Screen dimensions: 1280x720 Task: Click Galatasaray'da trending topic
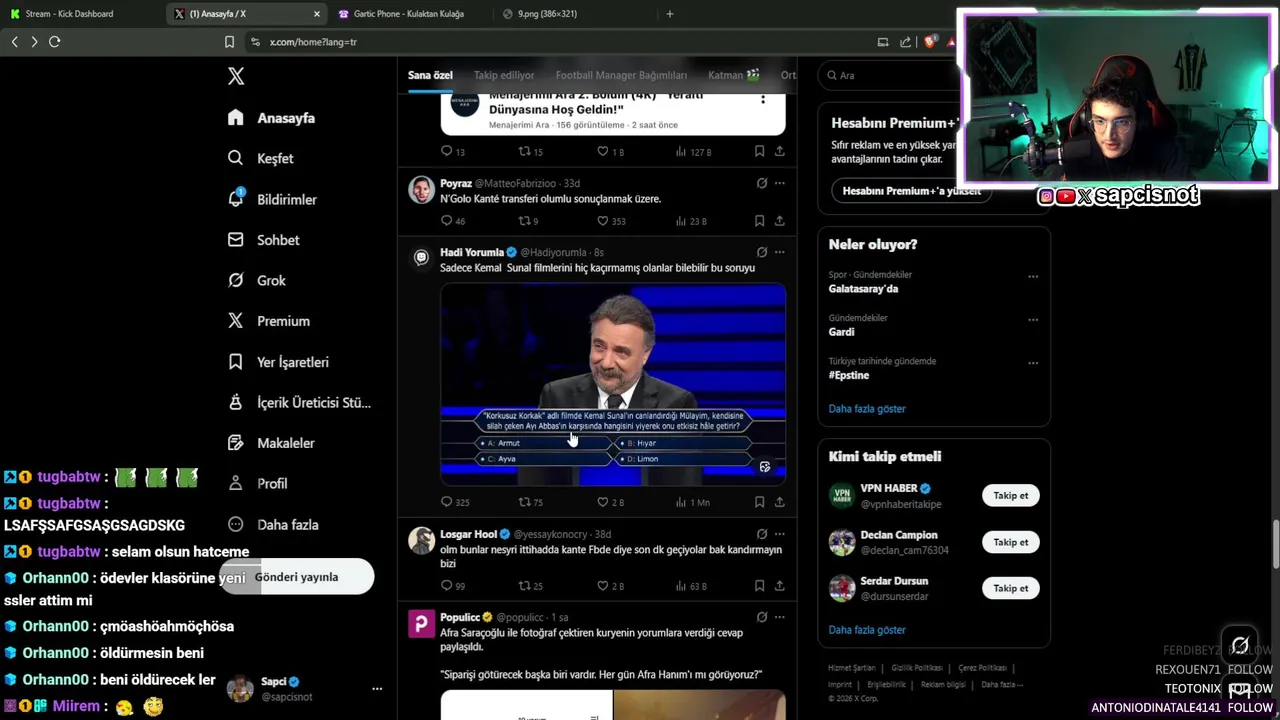(x=863, y=289)
